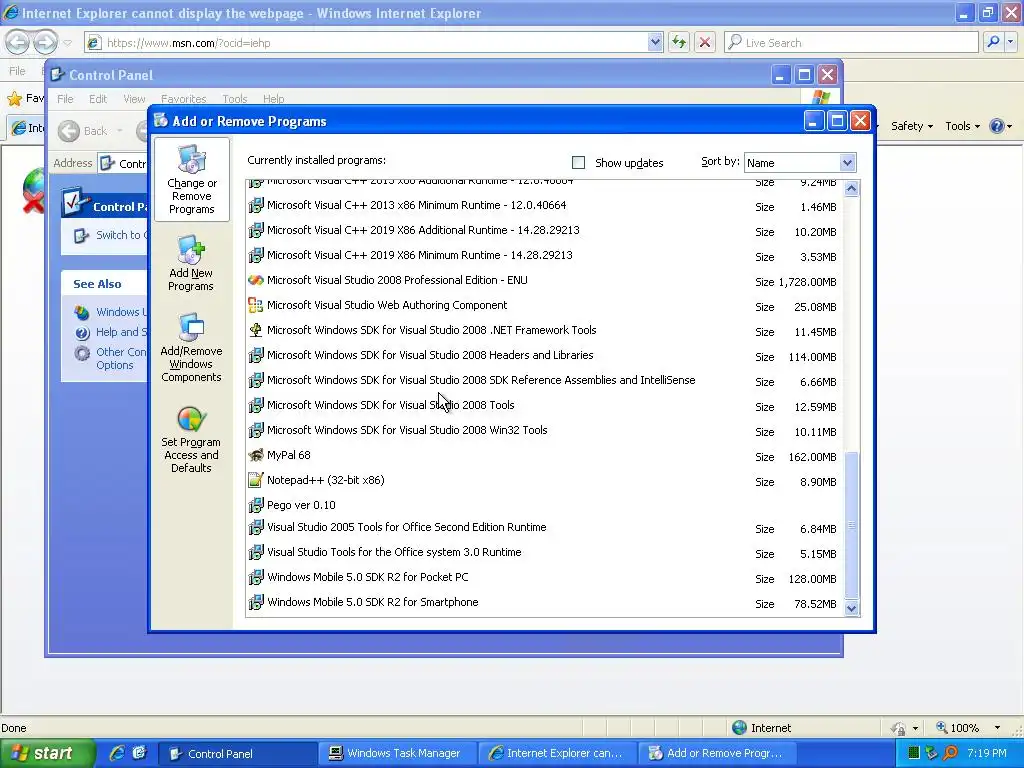Screen dimensions: 1024x768
Task: Click Visual C++ 2019 X86 Minimum Runtime icon
Action: click(x=256, y=255)
